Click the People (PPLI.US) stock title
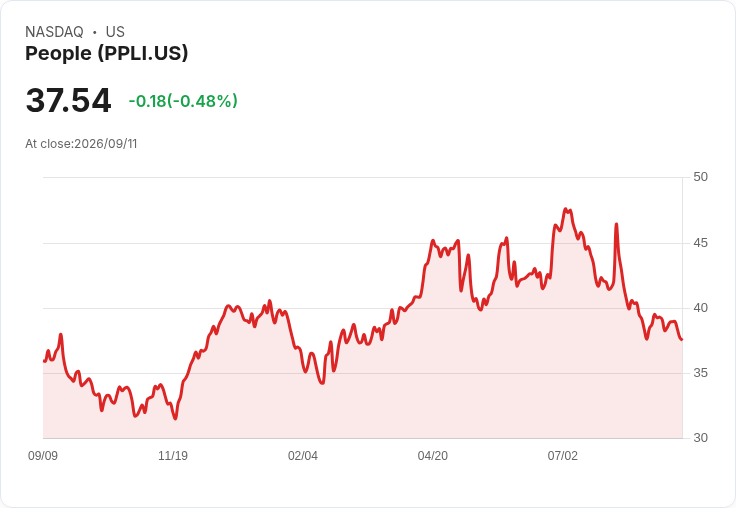The image size is (736, 508). (107, 53)
